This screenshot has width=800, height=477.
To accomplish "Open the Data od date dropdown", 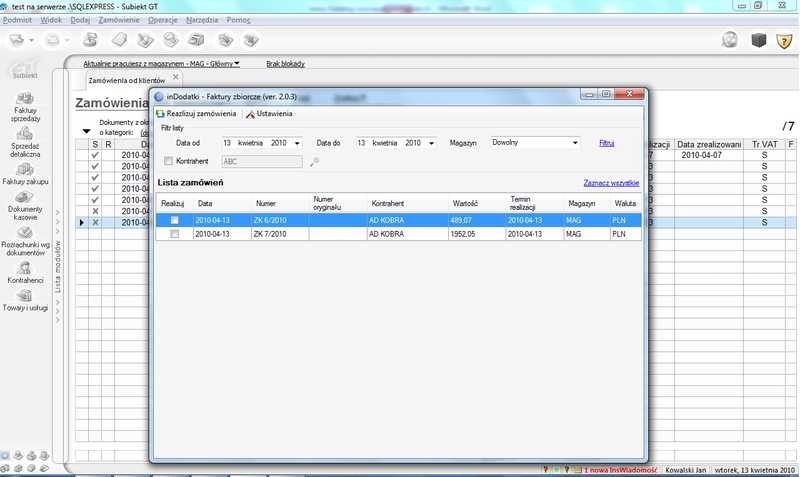I will 297,143.
